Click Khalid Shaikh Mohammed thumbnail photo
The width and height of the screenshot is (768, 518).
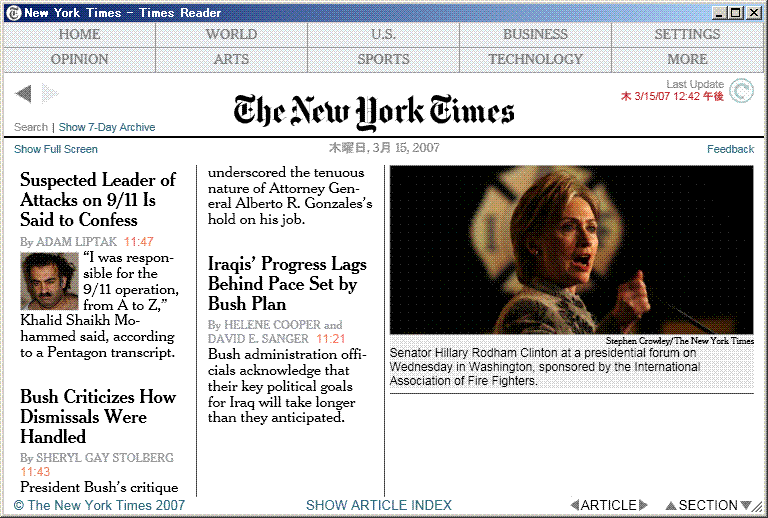click(49, 281)
